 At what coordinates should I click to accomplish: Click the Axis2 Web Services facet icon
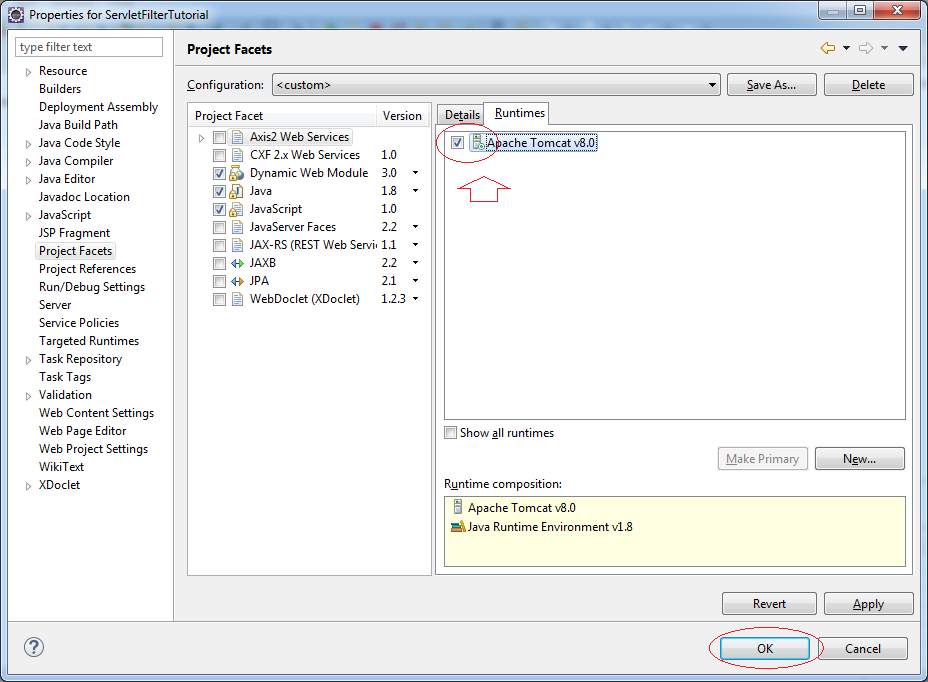click(237, 137)
